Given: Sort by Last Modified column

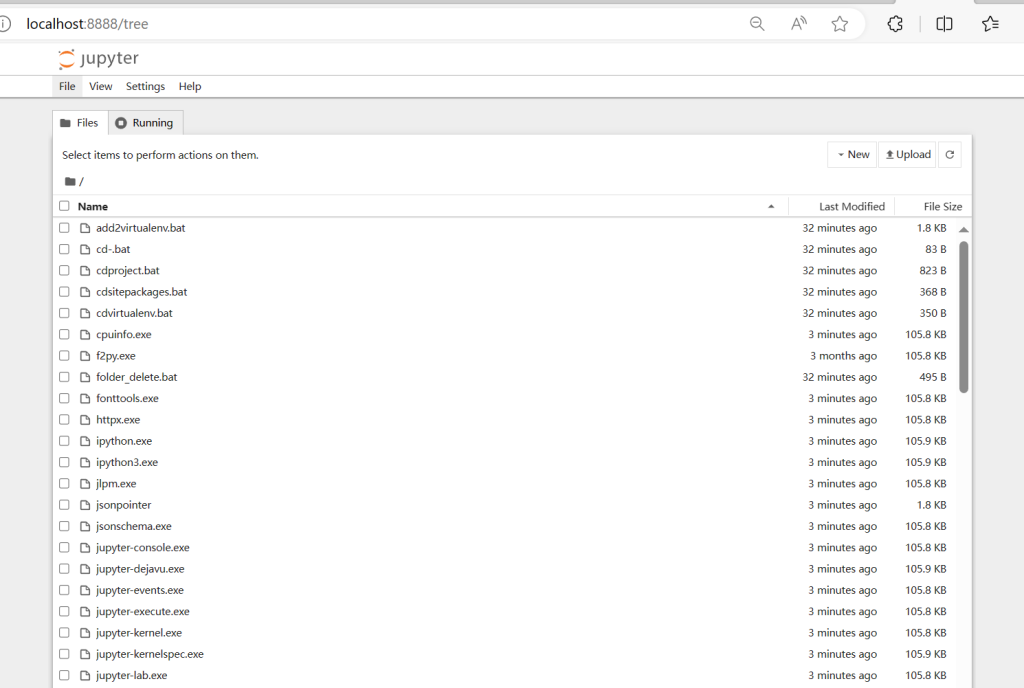Looking at the screenshot, I should pos(851,207).
